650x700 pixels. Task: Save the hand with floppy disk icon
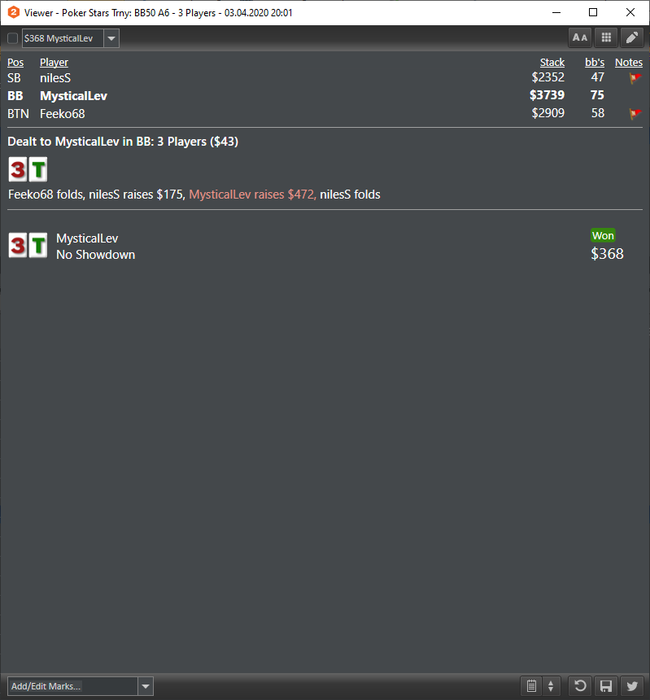606,685
